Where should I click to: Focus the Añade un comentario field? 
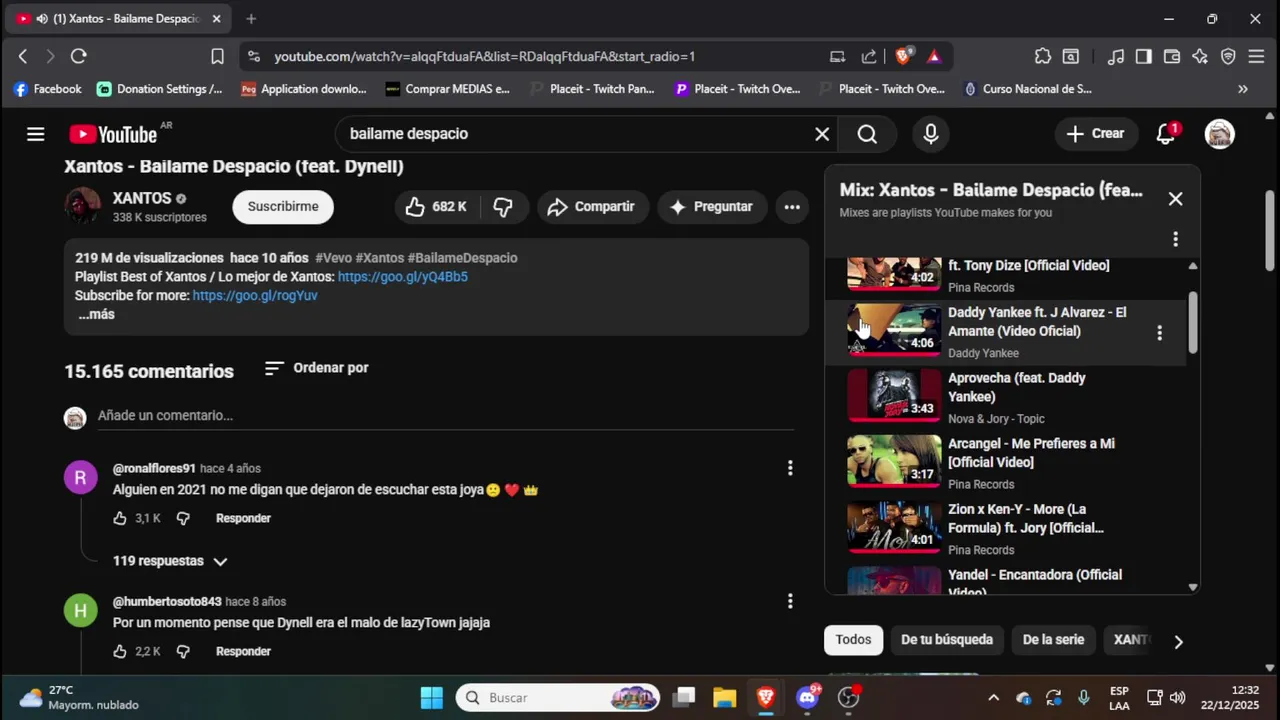tap(445, 416)
